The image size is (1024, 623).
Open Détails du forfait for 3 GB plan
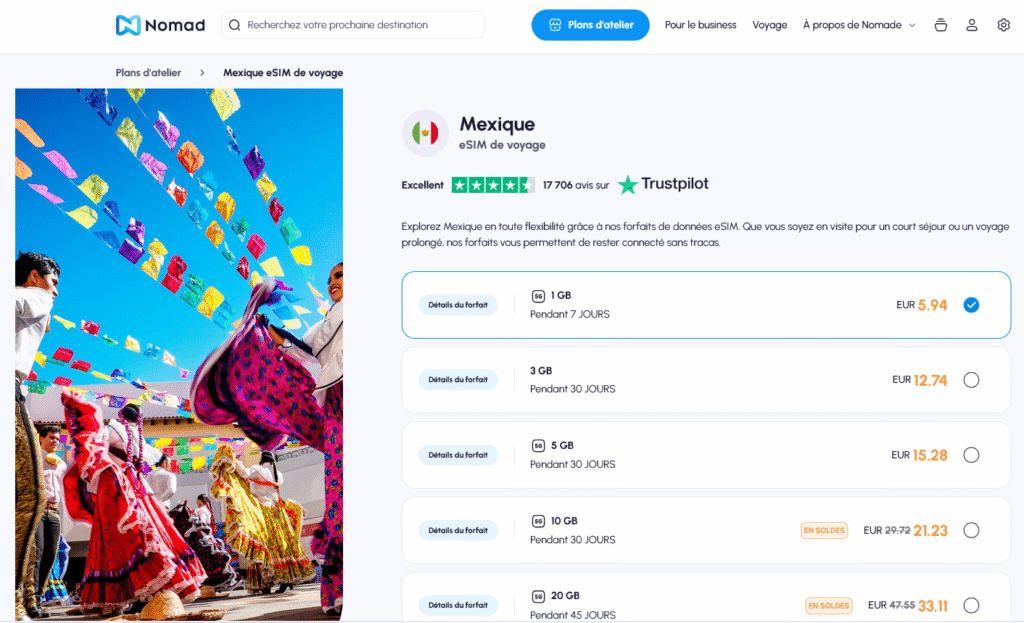pyautogui.click(x=458, y=380)
